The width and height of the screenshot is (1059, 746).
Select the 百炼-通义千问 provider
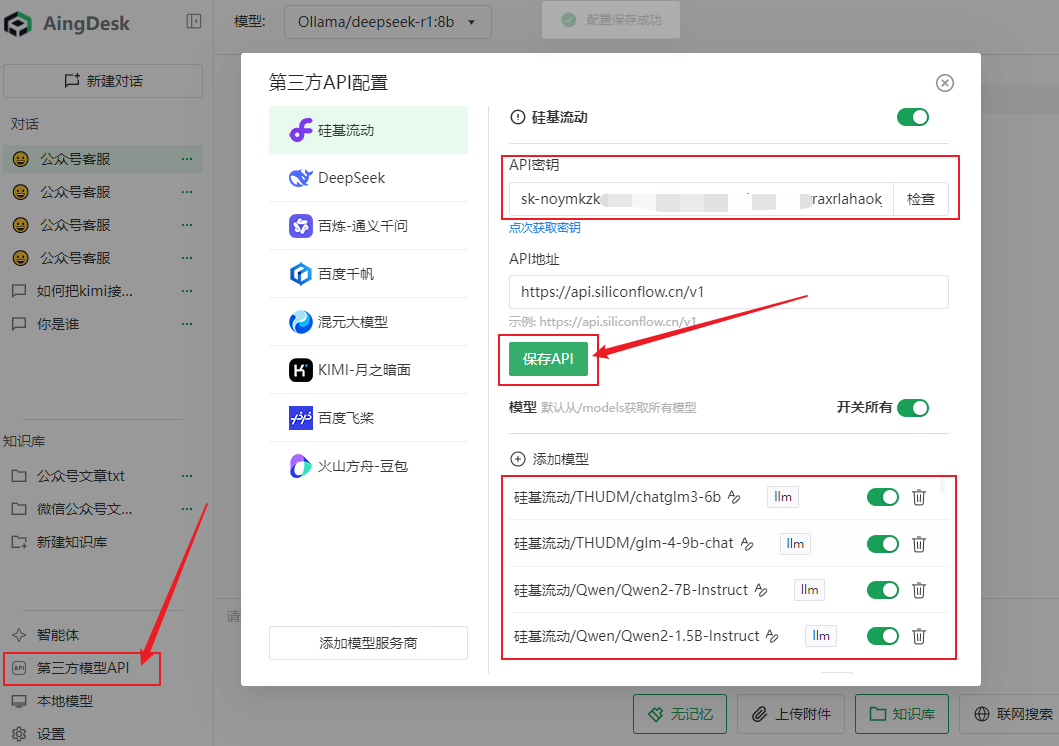click(368, 226)
